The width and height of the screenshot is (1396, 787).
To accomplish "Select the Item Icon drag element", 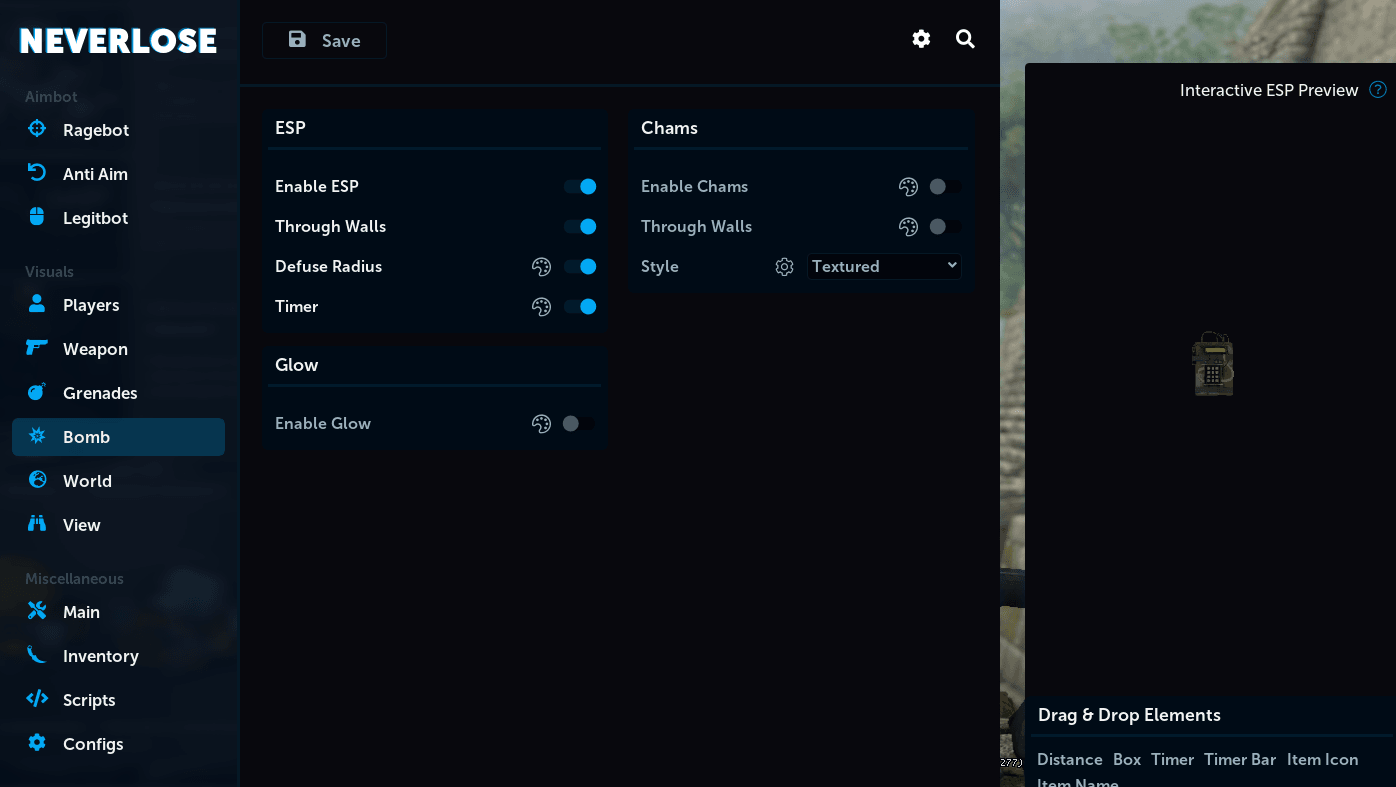I will point(1323,760).
